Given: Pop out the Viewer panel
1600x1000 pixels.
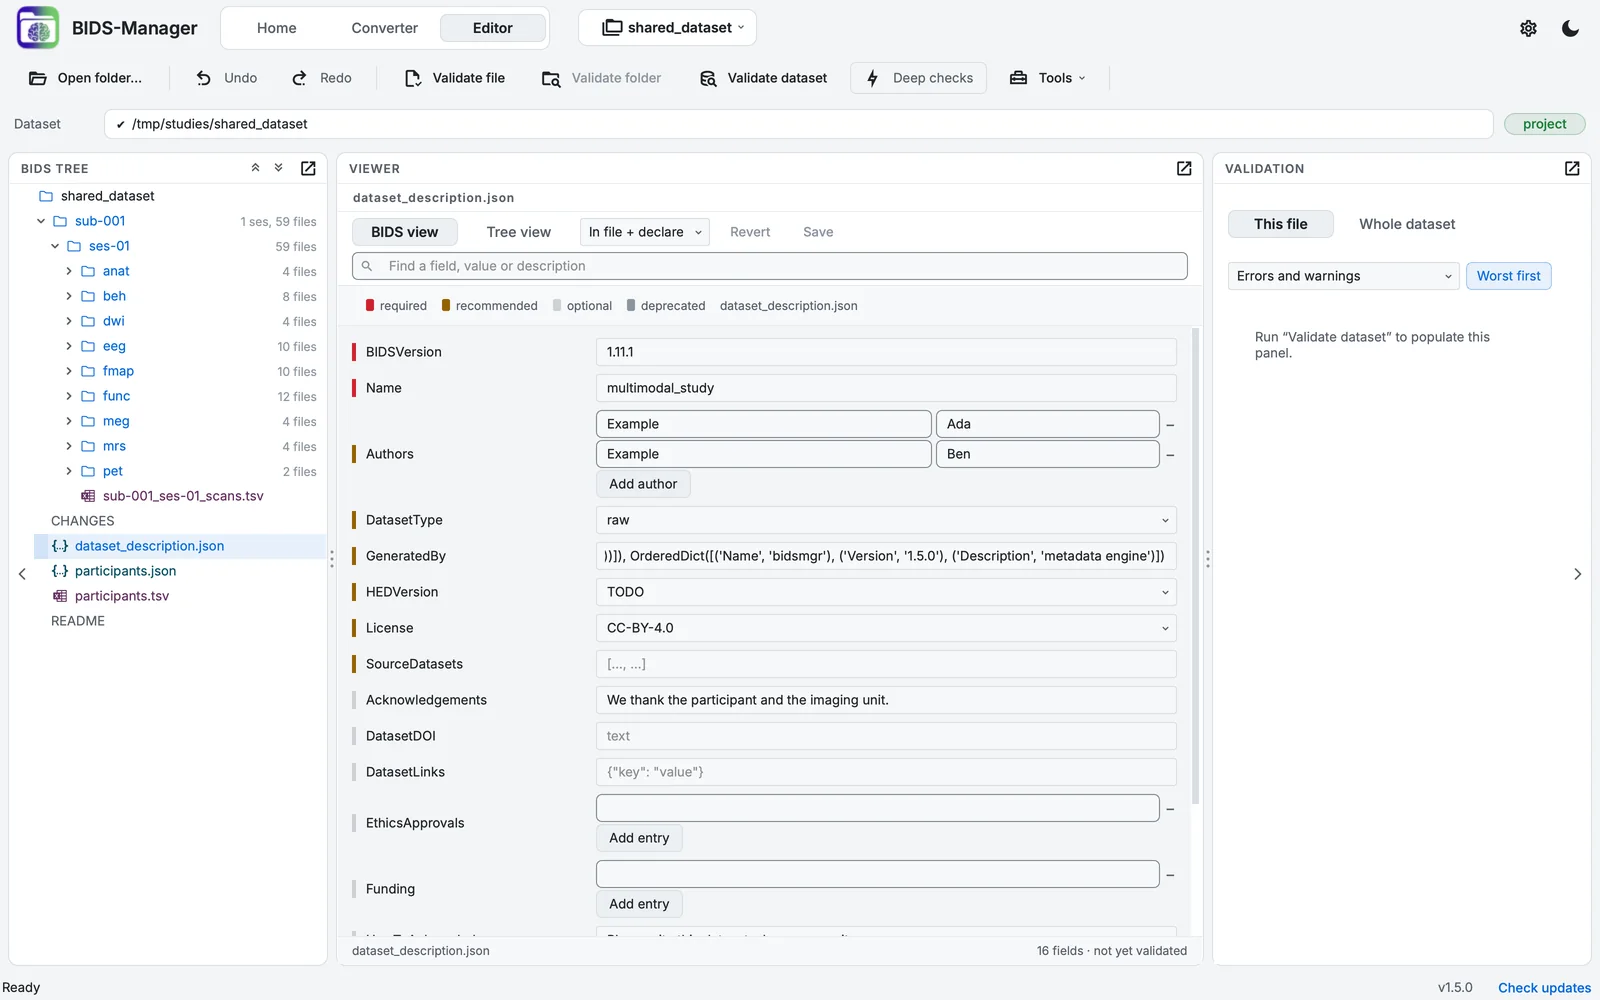Looking at the screenshot, I should pyautogui.click(x=1184, y=168).
